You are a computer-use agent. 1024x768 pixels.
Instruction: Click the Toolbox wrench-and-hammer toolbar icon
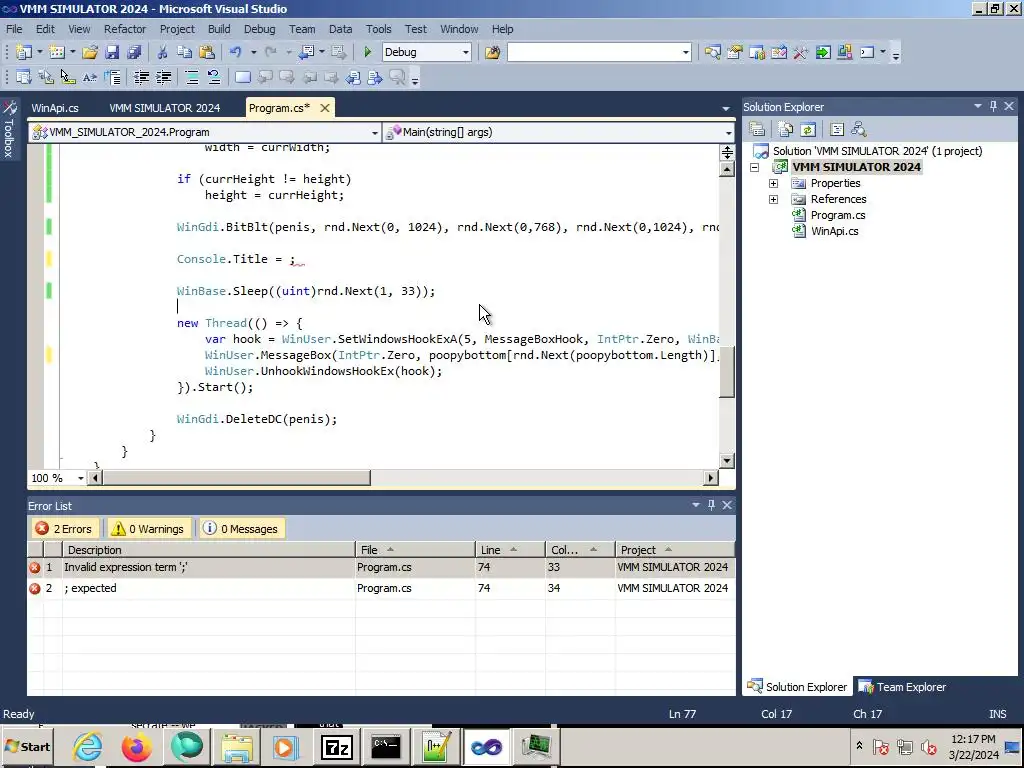click(801, 52)
